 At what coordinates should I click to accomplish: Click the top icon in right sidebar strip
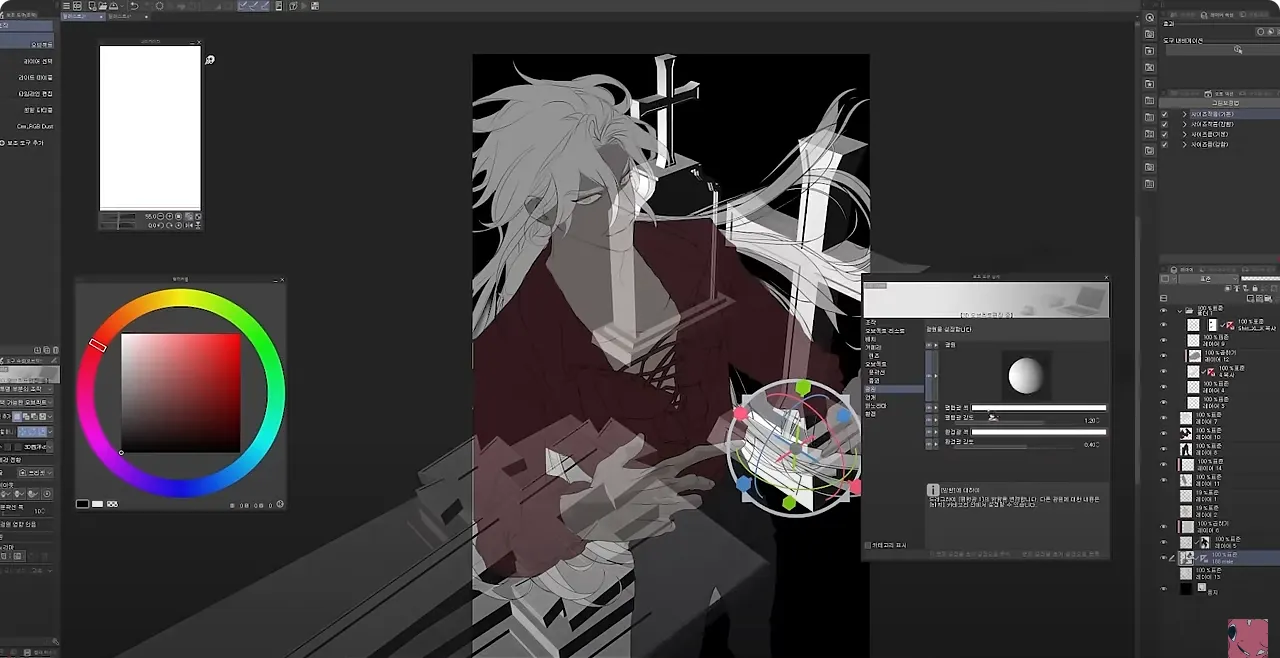click(x=1149, y=18)
